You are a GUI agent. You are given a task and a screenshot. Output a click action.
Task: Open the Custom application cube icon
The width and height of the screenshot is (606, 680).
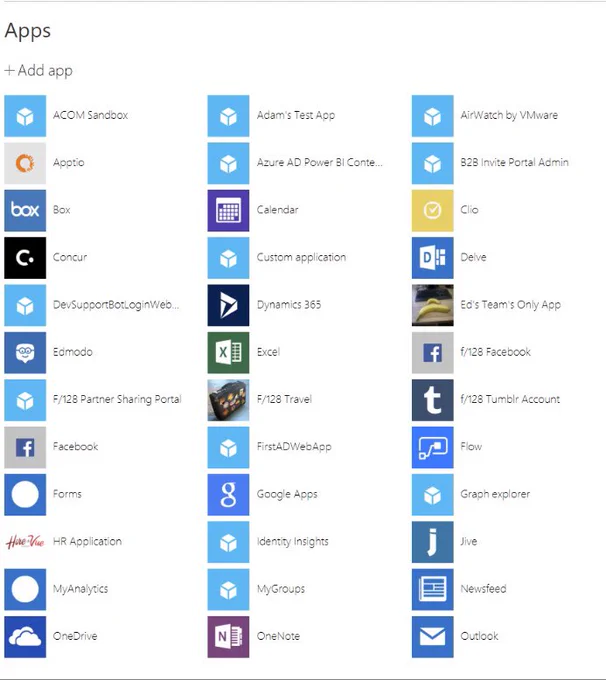coord(228,258)
